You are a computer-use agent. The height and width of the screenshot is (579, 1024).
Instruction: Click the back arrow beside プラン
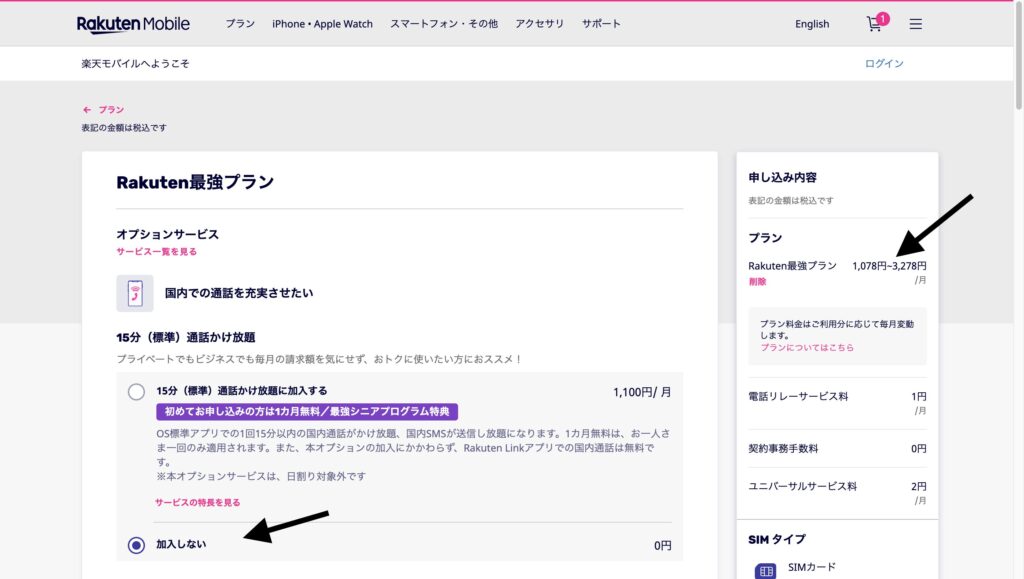tap(87, 110)
